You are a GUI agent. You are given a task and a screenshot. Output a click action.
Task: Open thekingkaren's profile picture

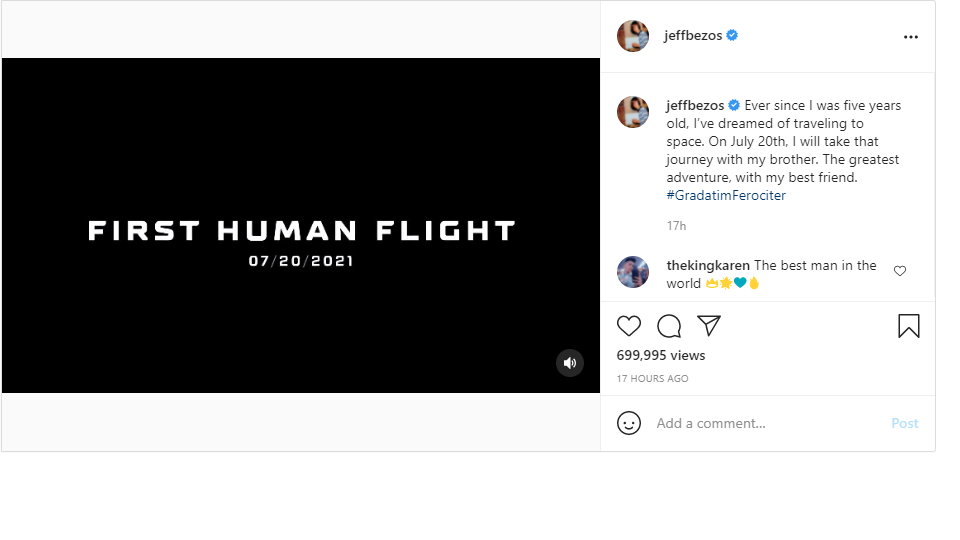click(632, 272)
